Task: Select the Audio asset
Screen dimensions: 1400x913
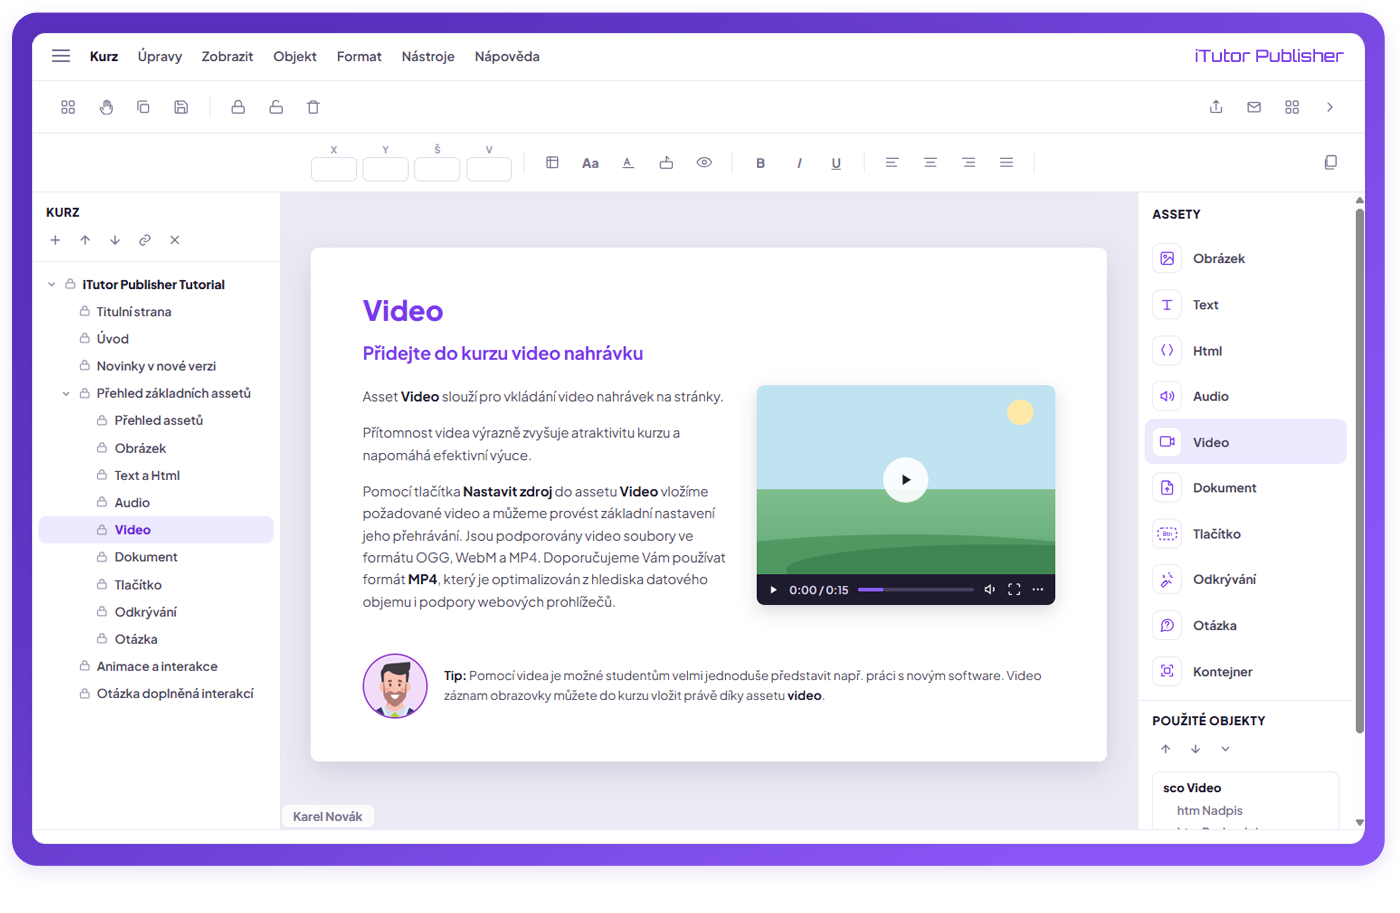Action: tap(1245, 396)
